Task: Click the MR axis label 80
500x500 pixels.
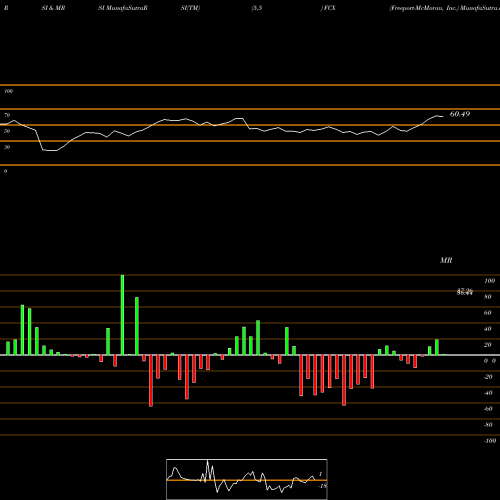Action: click(488, 297)
